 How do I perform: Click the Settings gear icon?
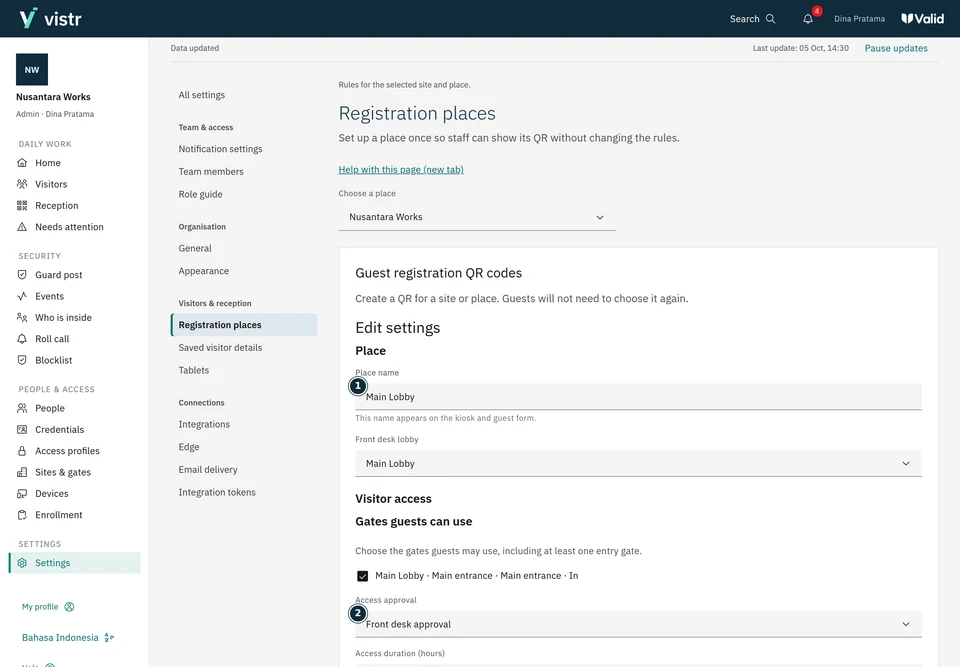pyautogui.click(x=22, y=563)
